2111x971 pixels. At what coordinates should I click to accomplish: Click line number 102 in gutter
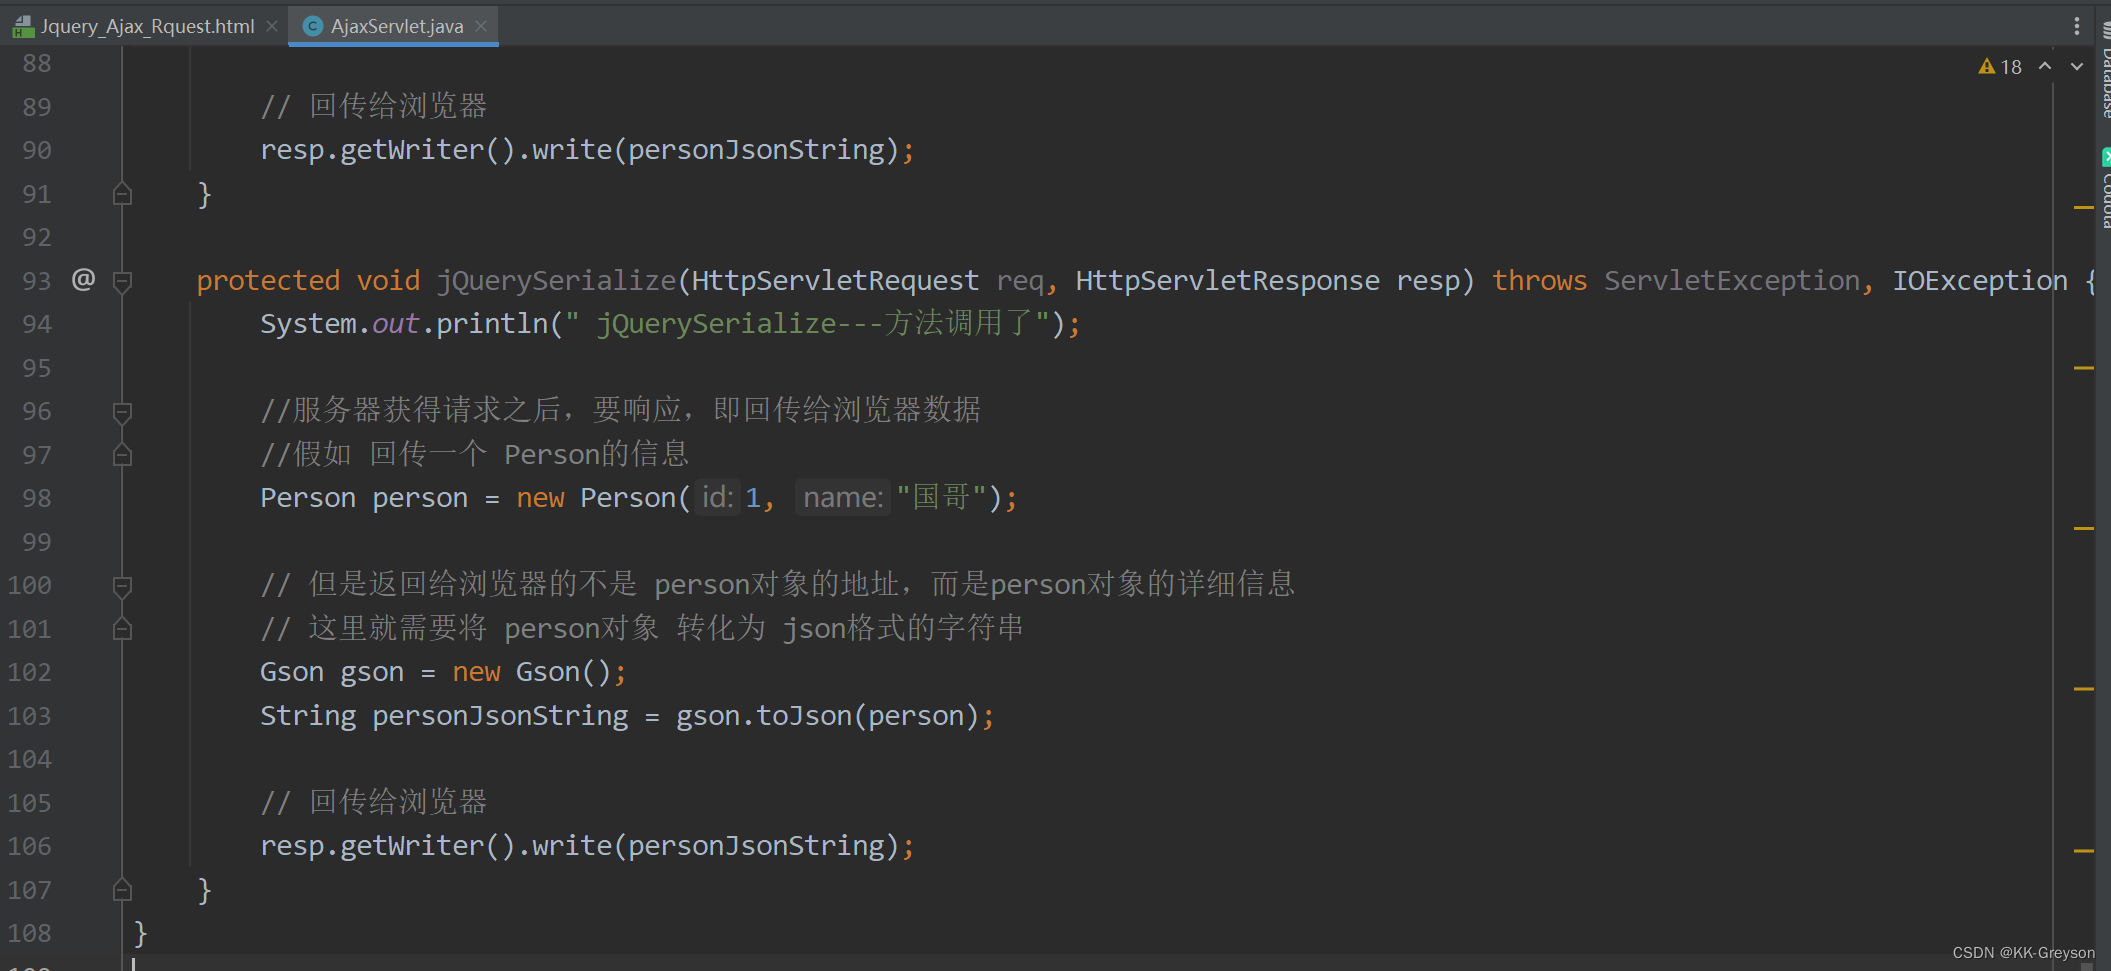coord(30,672)
